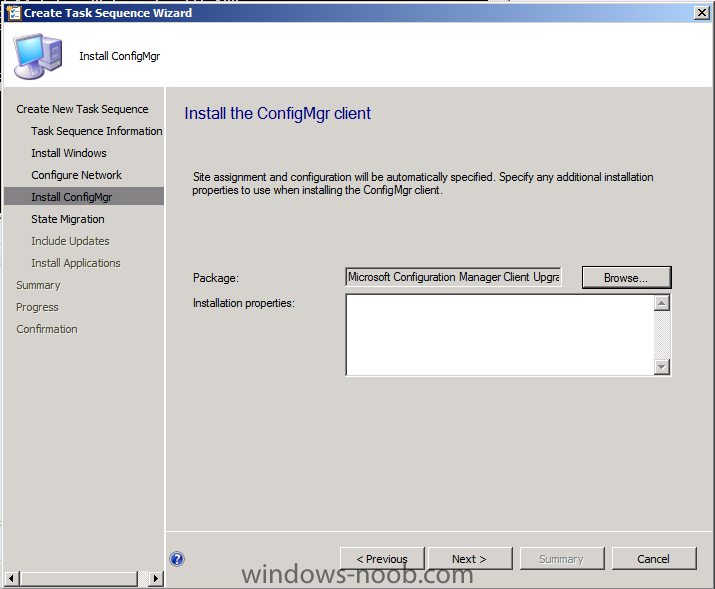Click the Browse... button for Package
The width and height of the screenshot is (715, 589).
[x=627, y=278]
